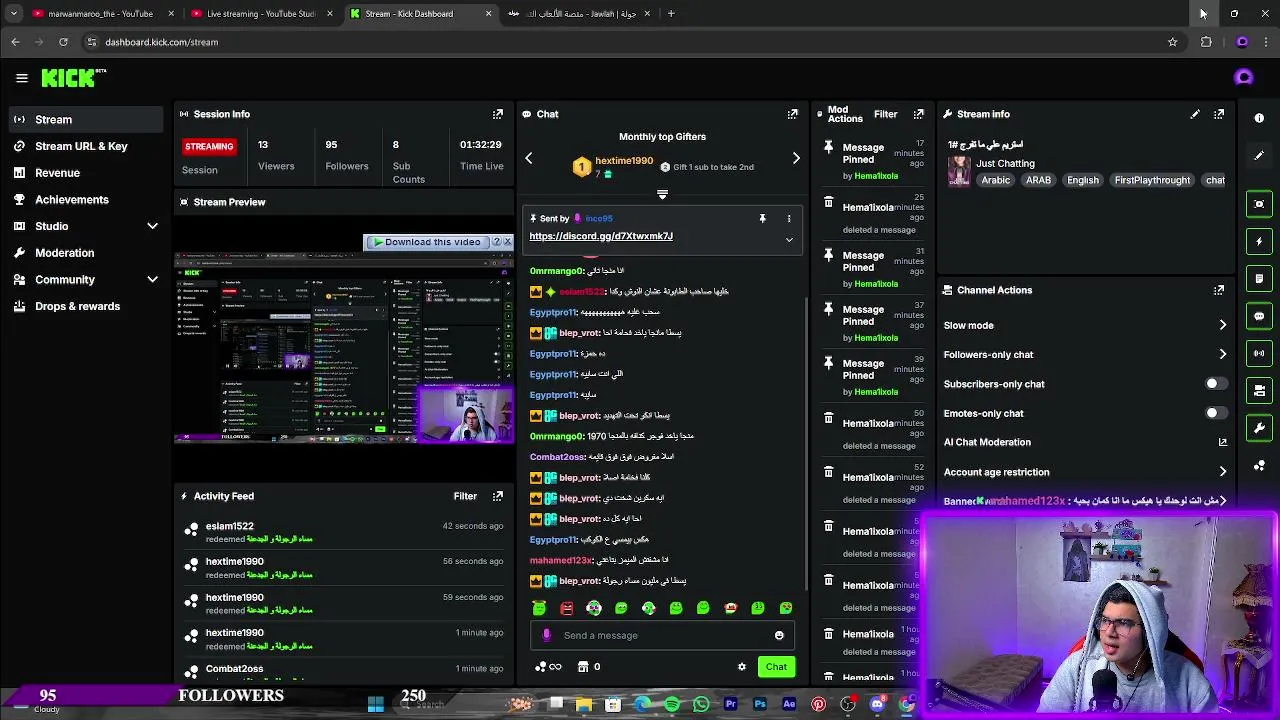
Task: Expand the pinned message chevron
Action: (789, 240)
